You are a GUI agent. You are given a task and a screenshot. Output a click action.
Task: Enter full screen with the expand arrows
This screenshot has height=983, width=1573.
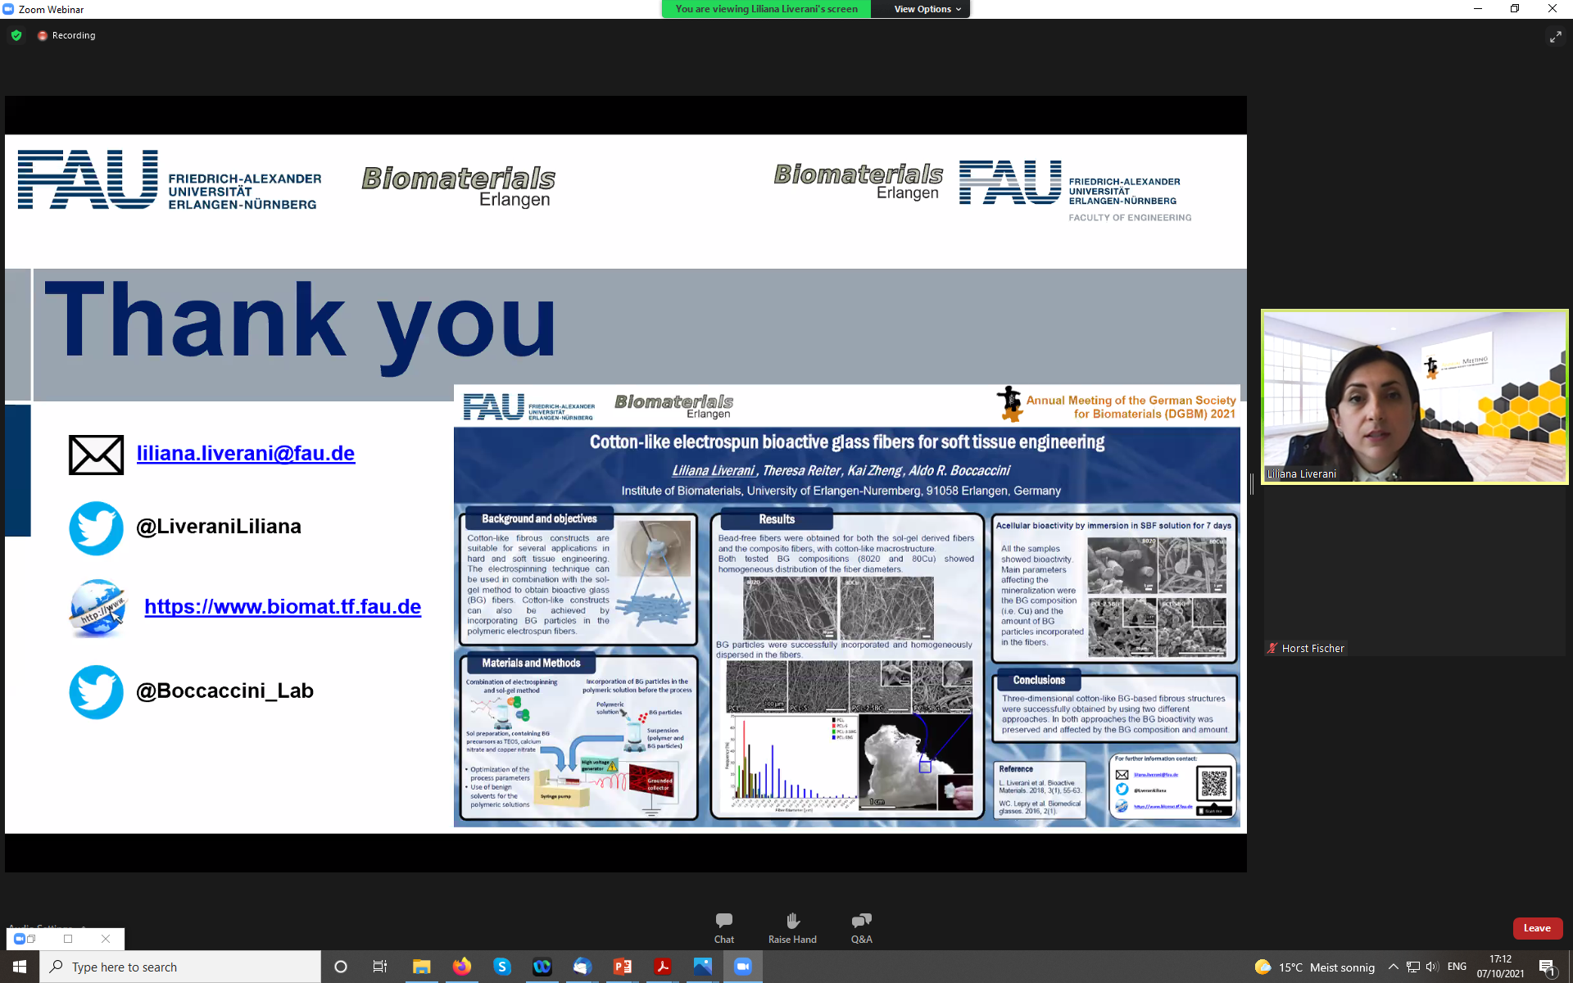[1555, 37]
